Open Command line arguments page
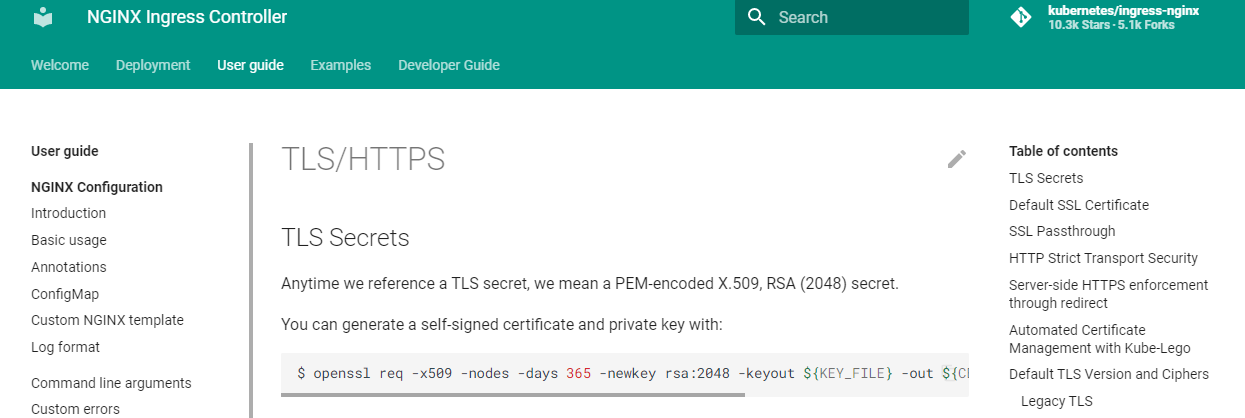 coord(111,383)
